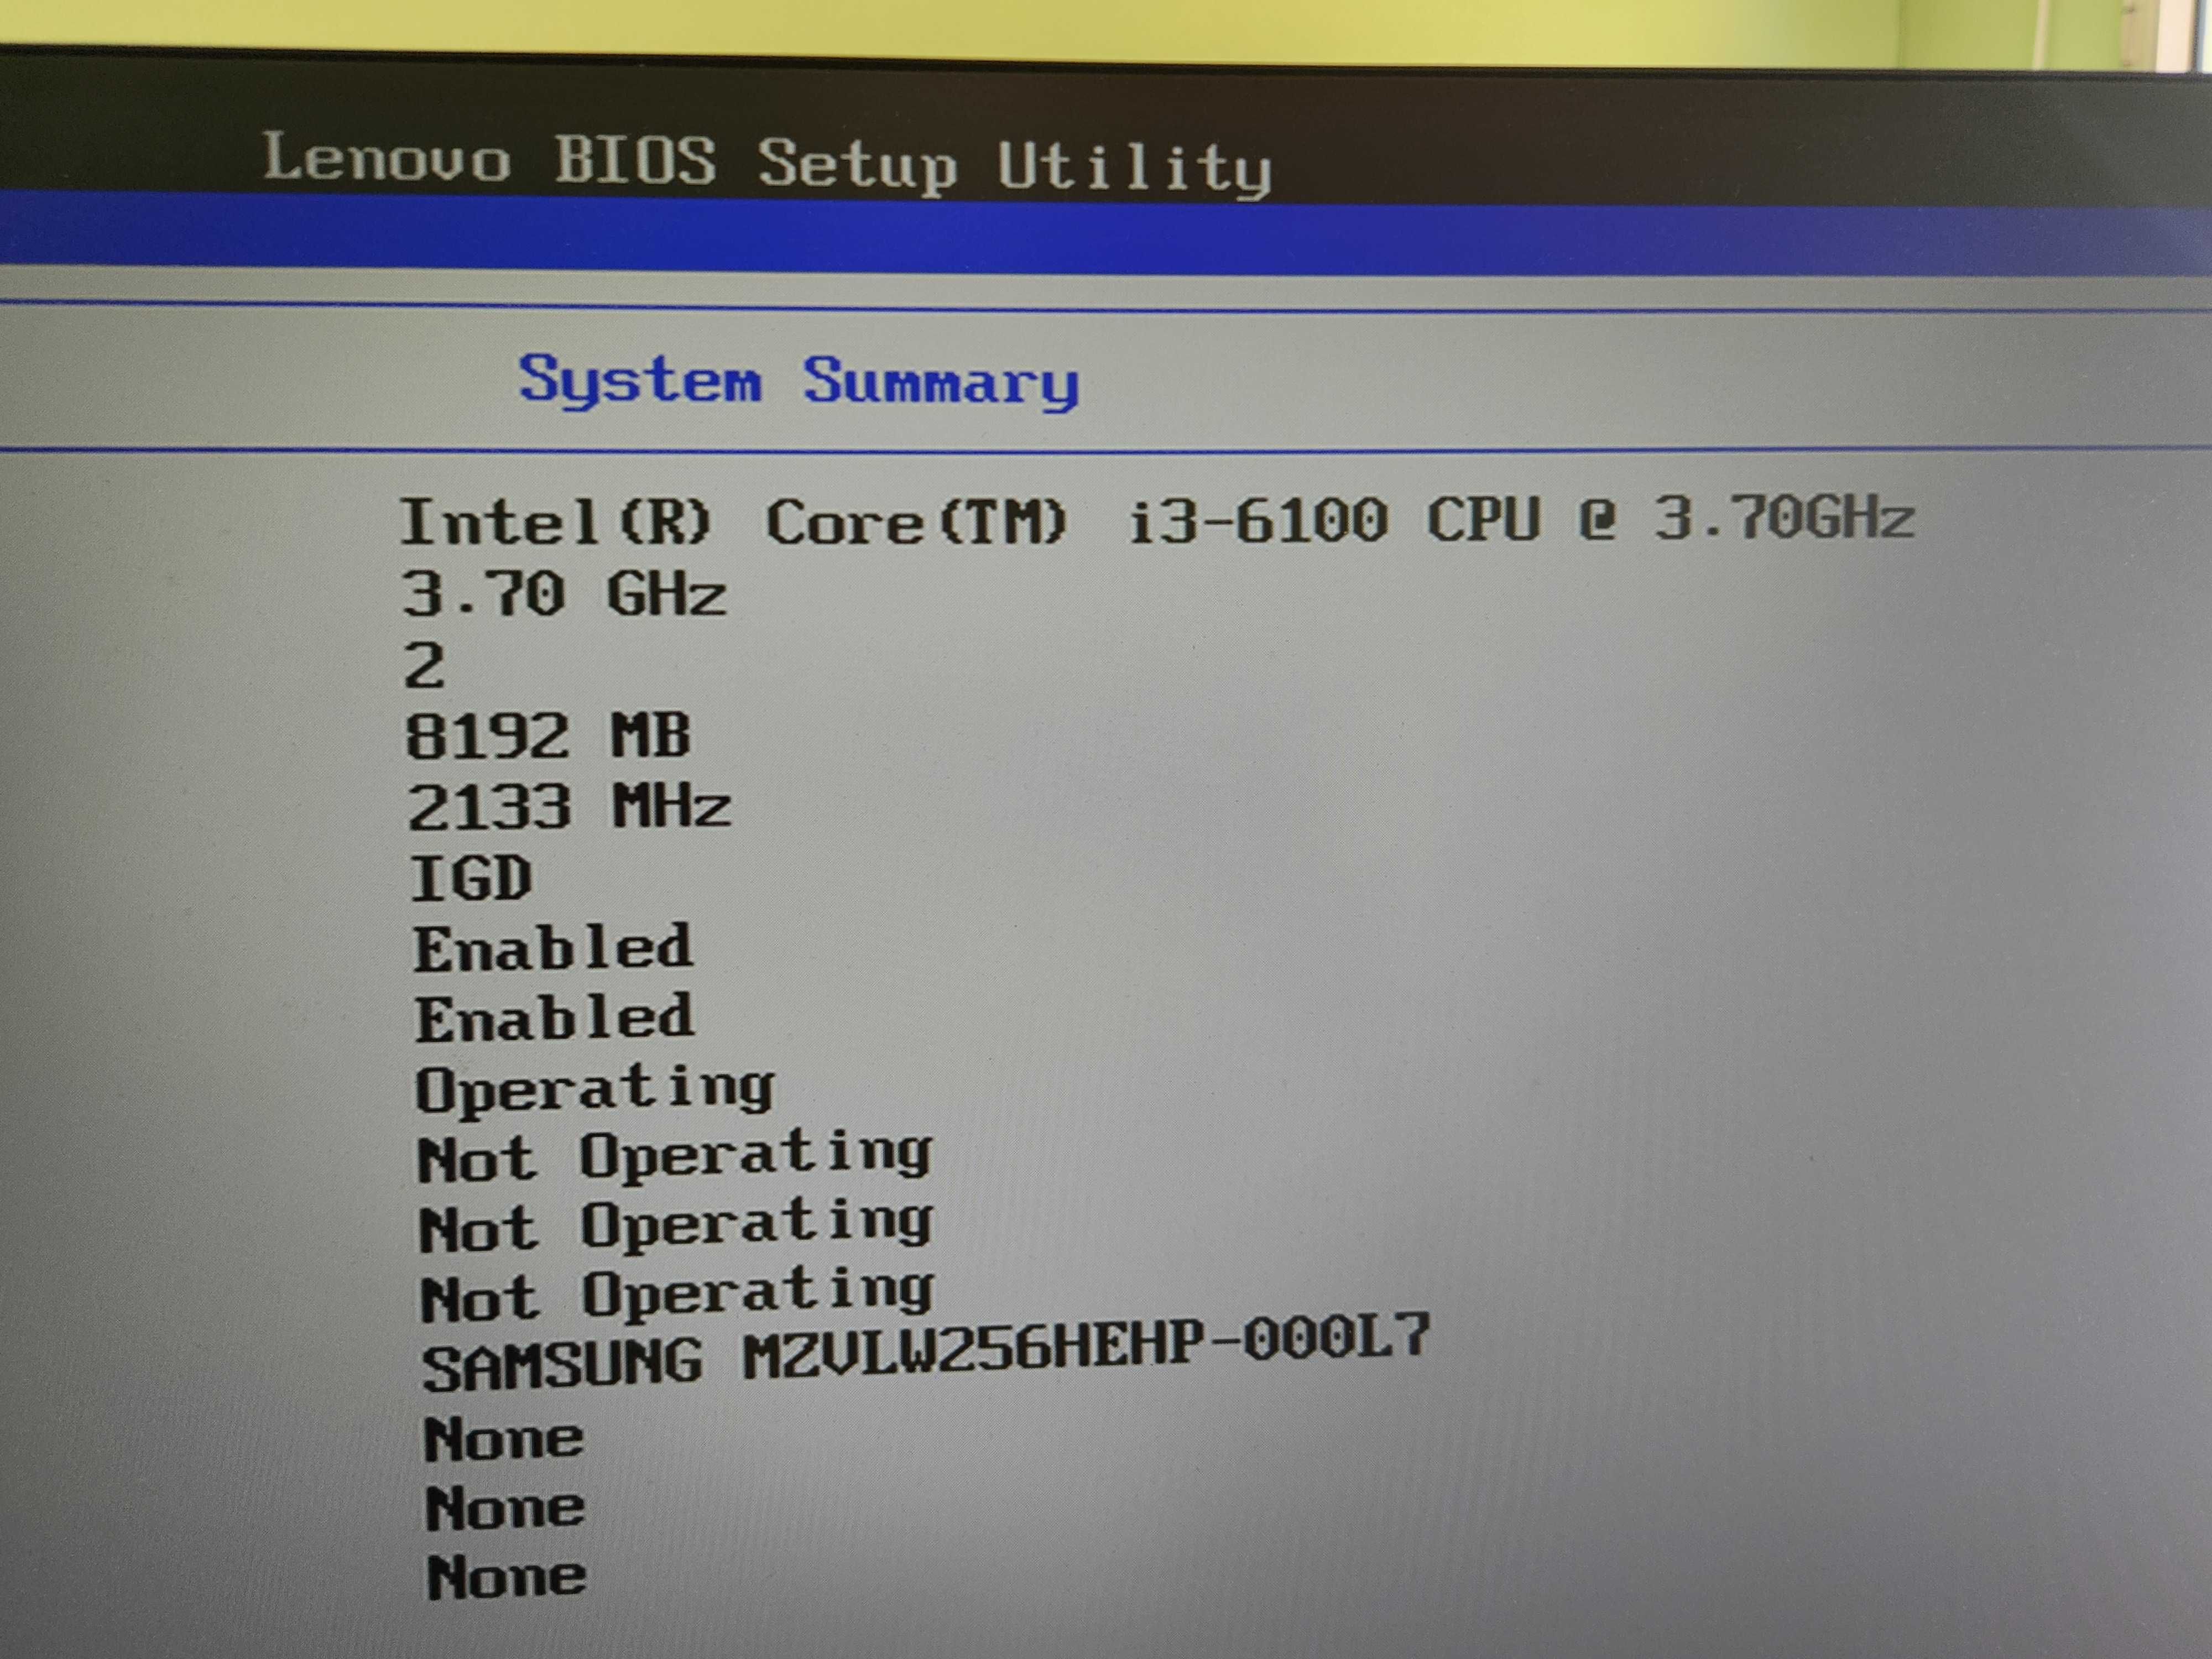This screenshot has width=2212, height=1659.
Task: Click the standalone Operating status value
Action: point(595,1088)
